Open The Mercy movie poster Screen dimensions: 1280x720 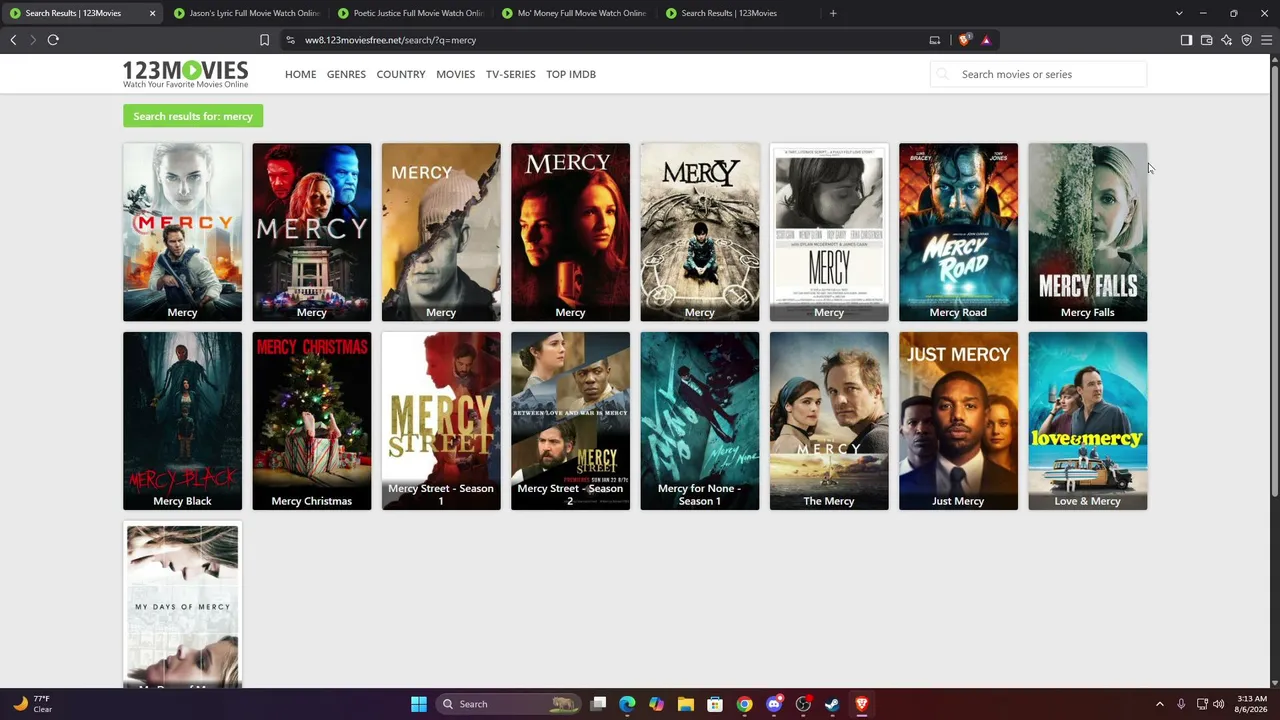[829, 421]
